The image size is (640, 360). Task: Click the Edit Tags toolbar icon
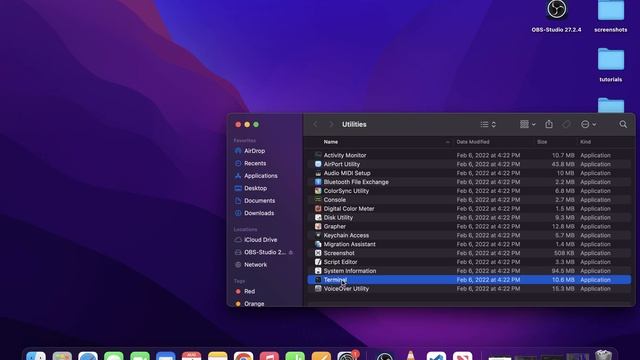pos(566,124)
